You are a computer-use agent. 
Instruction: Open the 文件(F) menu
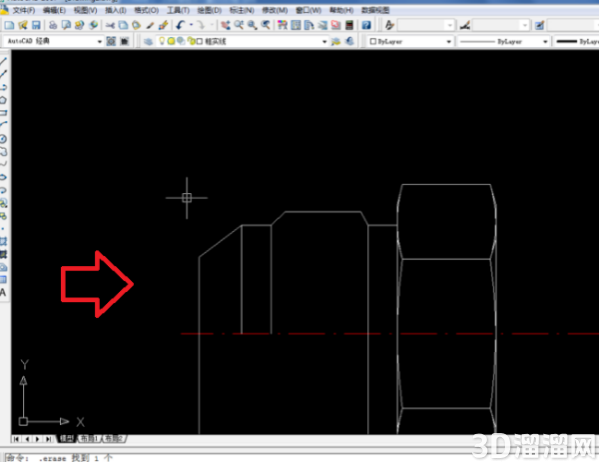coord(23,10)
